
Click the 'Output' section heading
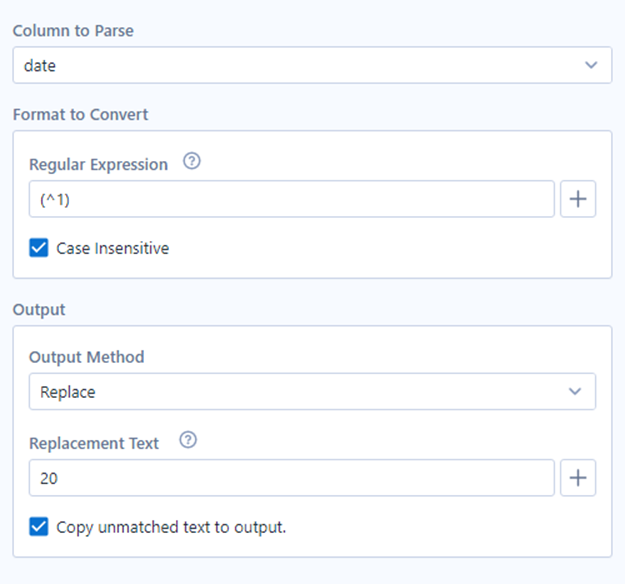[39, 309]
